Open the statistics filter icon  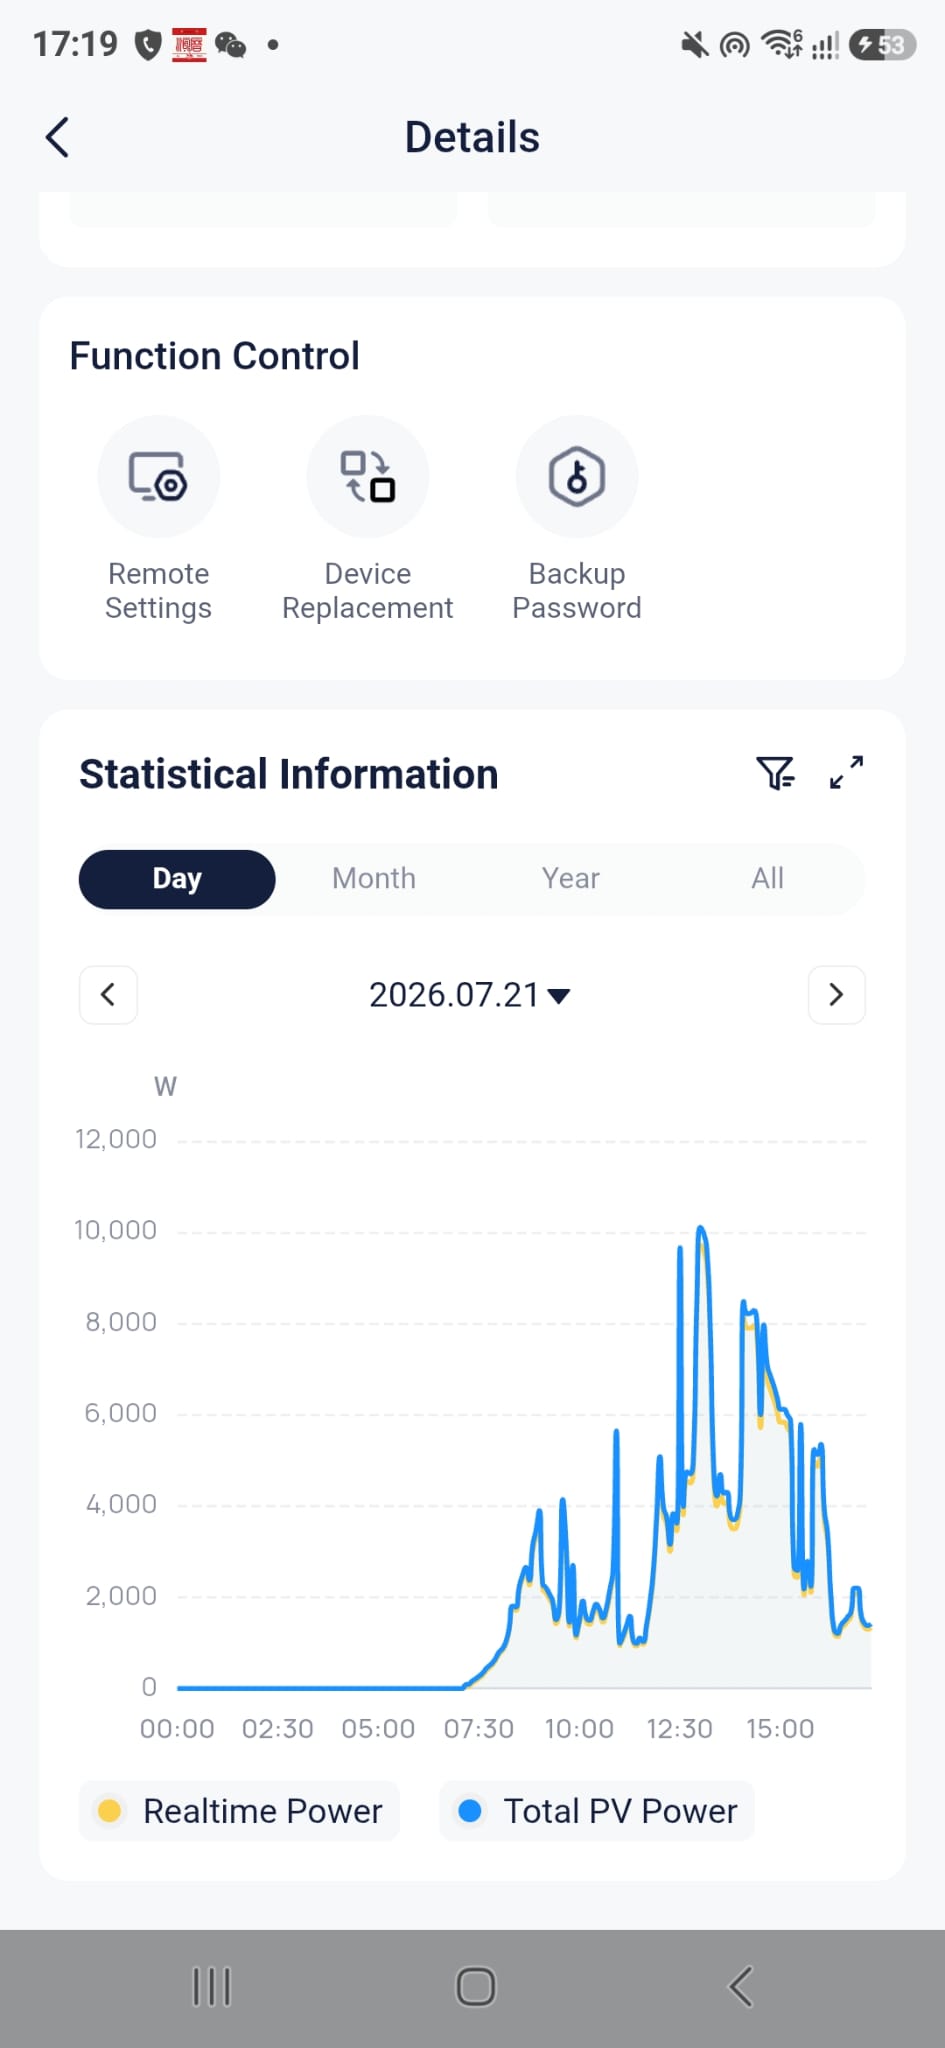tap(775, 773)
